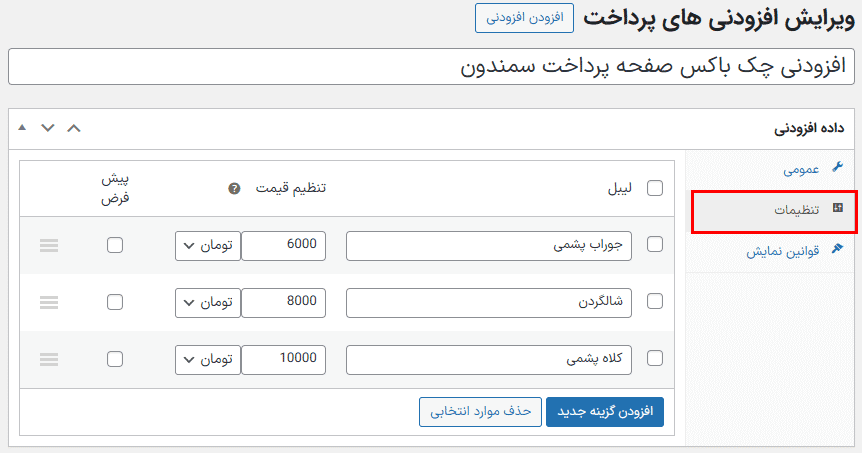
Task: Click the جوراب پشمی label field
Action: 489,246
